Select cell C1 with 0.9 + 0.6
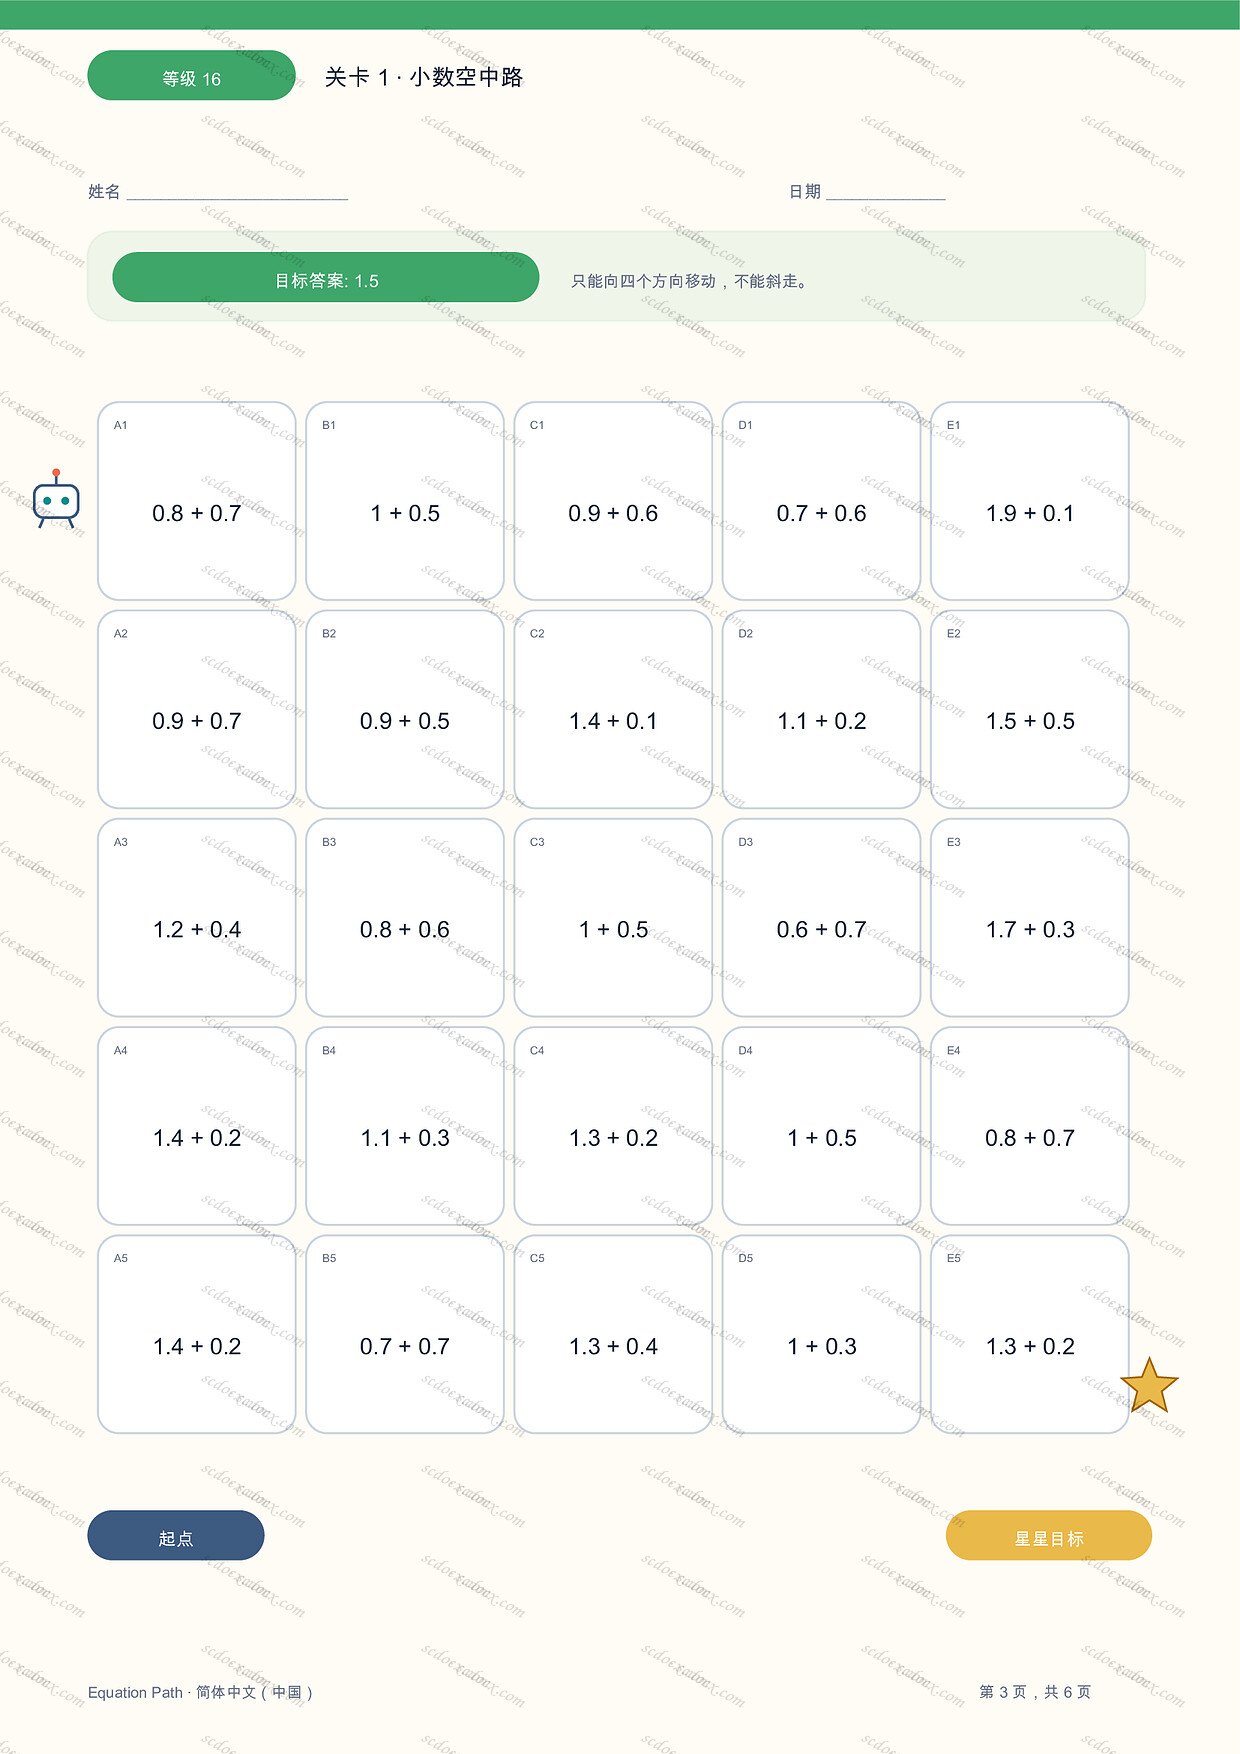 point(613,501)
